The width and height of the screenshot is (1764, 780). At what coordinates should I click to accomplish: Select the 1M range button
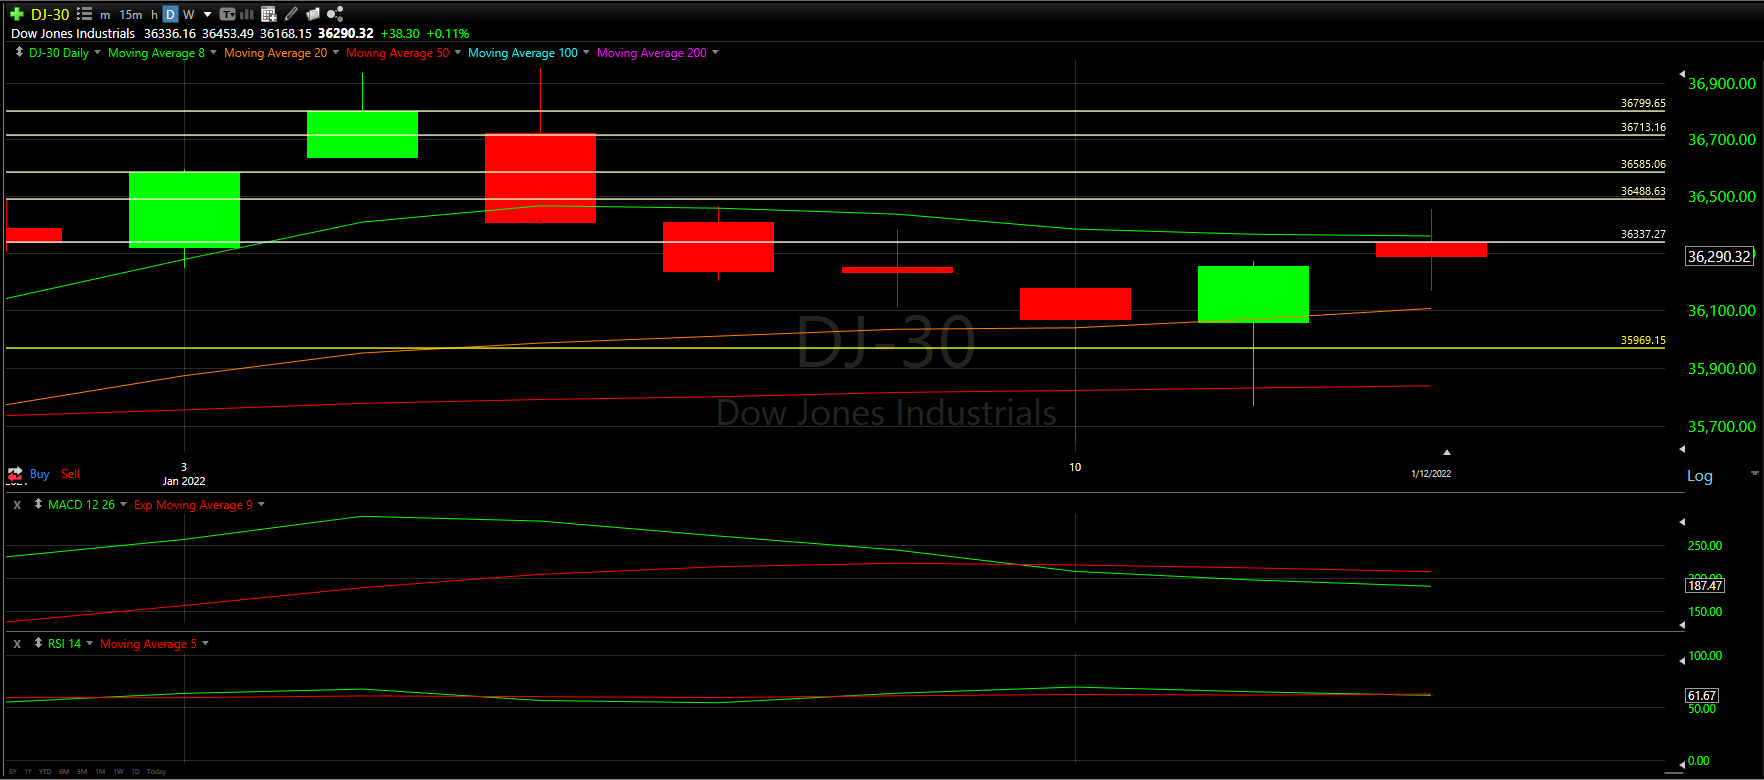[100, 772]
